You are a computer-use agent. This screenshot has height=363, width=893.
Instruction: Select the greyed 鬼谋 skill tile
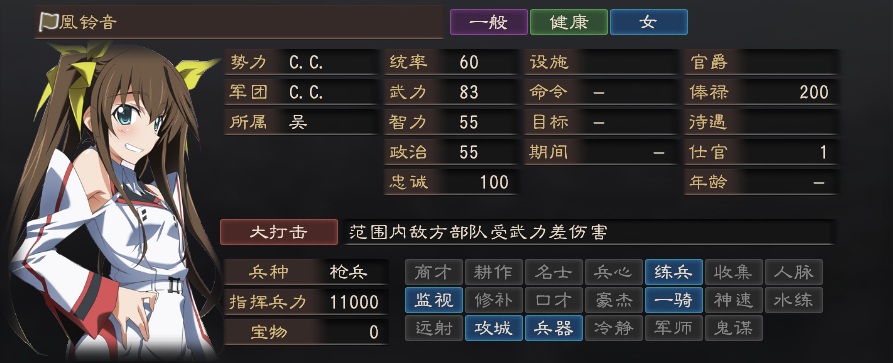tap(734, 328)
